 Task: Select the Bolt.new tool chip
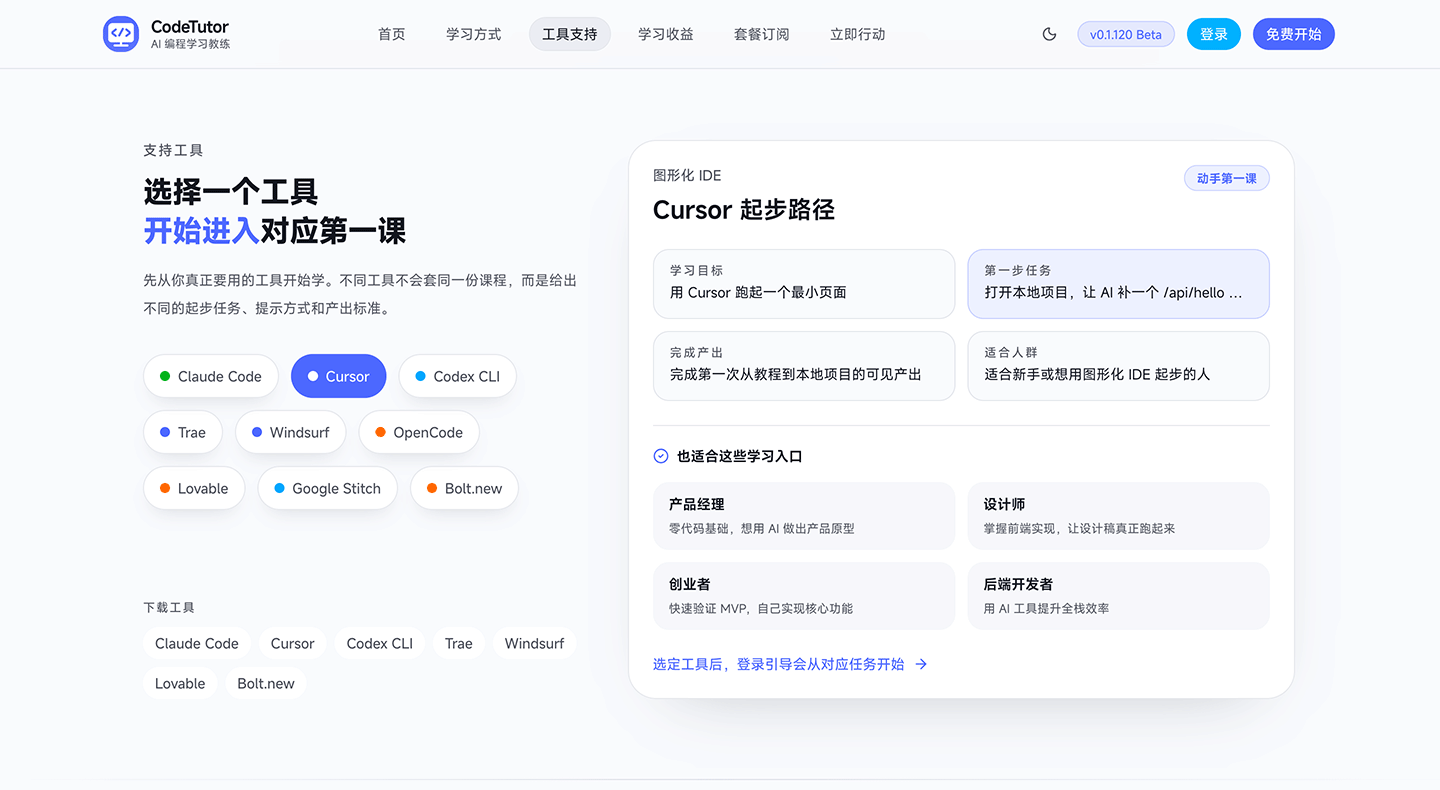click(x=464, y=488)
